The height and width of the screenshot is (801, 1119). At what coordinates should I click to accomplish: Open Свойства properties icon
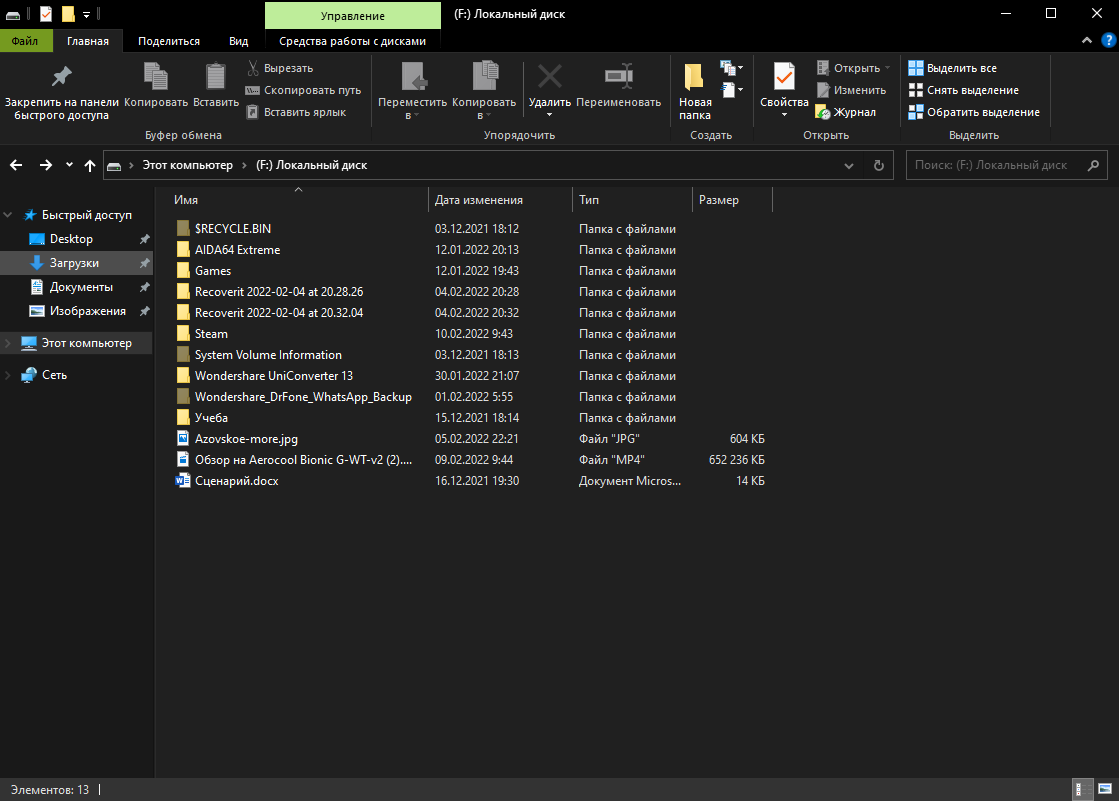click(x=784, y=77)
